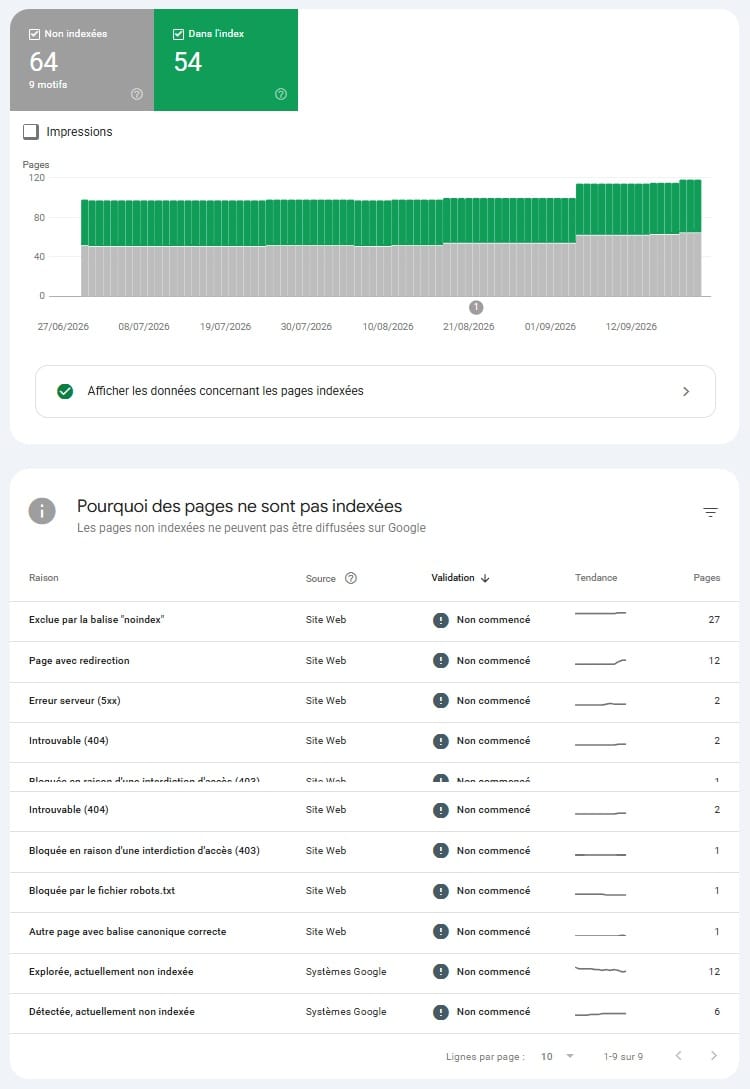Click the status icon in the robots.txt row
Image resolution: width=750 pixels, height=1089 pixels.
click(440, 891)
